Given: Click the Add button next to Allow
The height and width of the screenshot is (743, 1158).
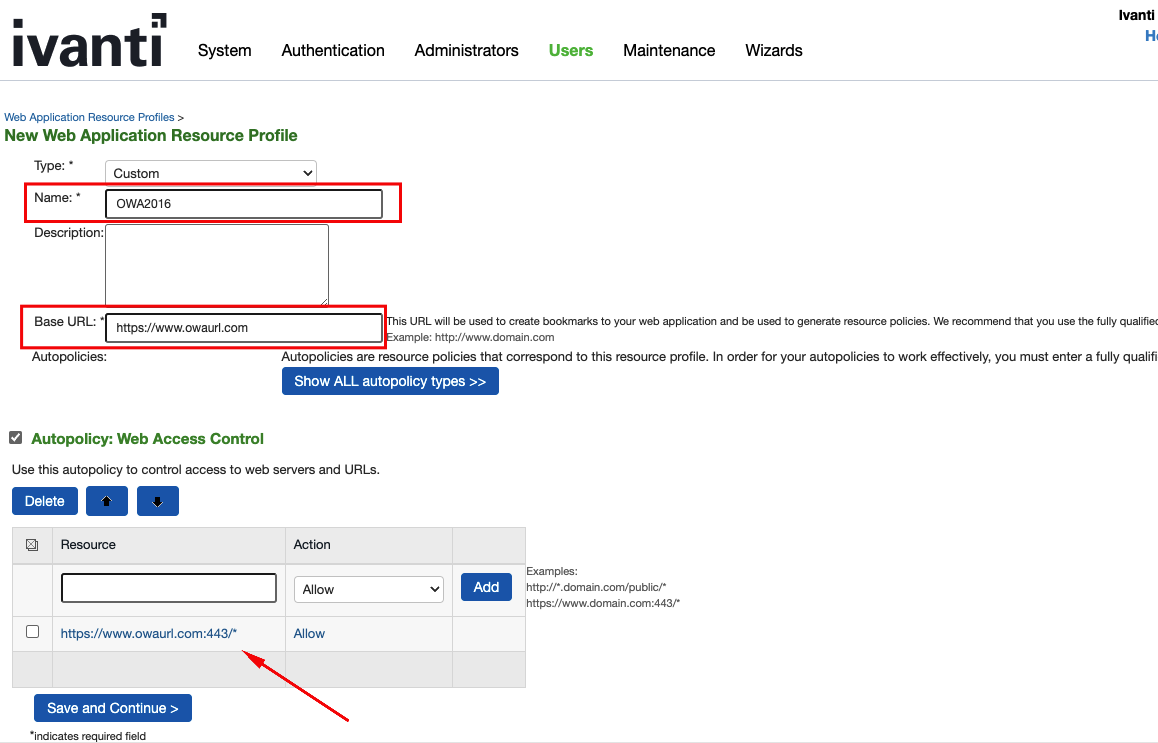Looking at the screenshot, I should pyautogui.click(x=486, y=587).
